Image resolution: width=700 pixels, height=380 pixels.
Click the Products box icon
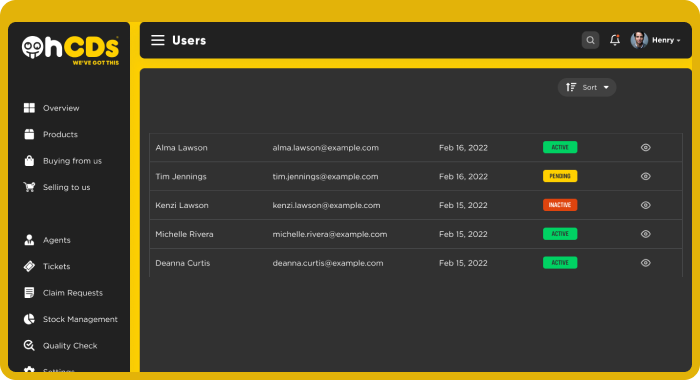tap(29, 134)
